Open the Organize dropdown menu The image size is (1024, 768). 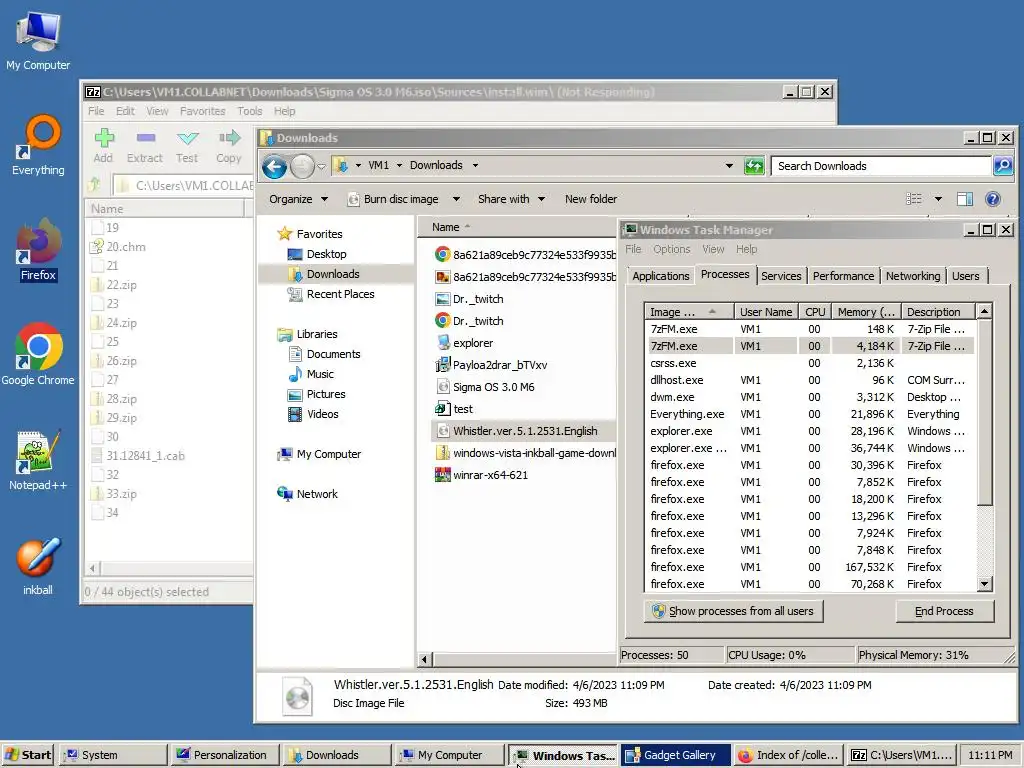(298, 199)
